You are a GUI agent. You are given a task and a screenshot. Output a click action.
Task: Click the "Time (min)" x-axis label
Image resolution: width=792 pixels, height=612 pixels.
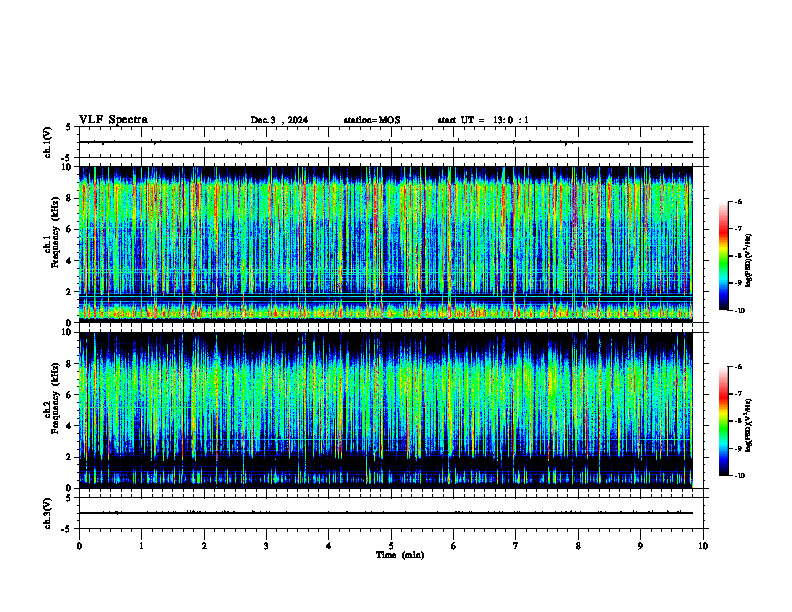(400, 555)
